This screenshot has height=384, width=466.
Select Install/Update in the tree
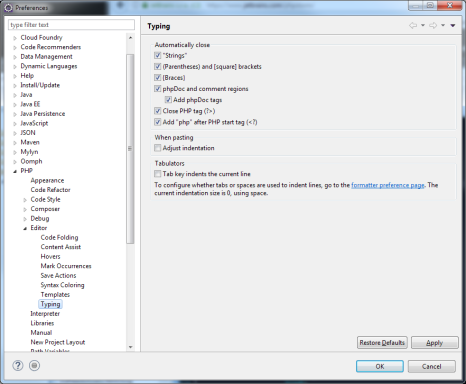coord(40,85)
